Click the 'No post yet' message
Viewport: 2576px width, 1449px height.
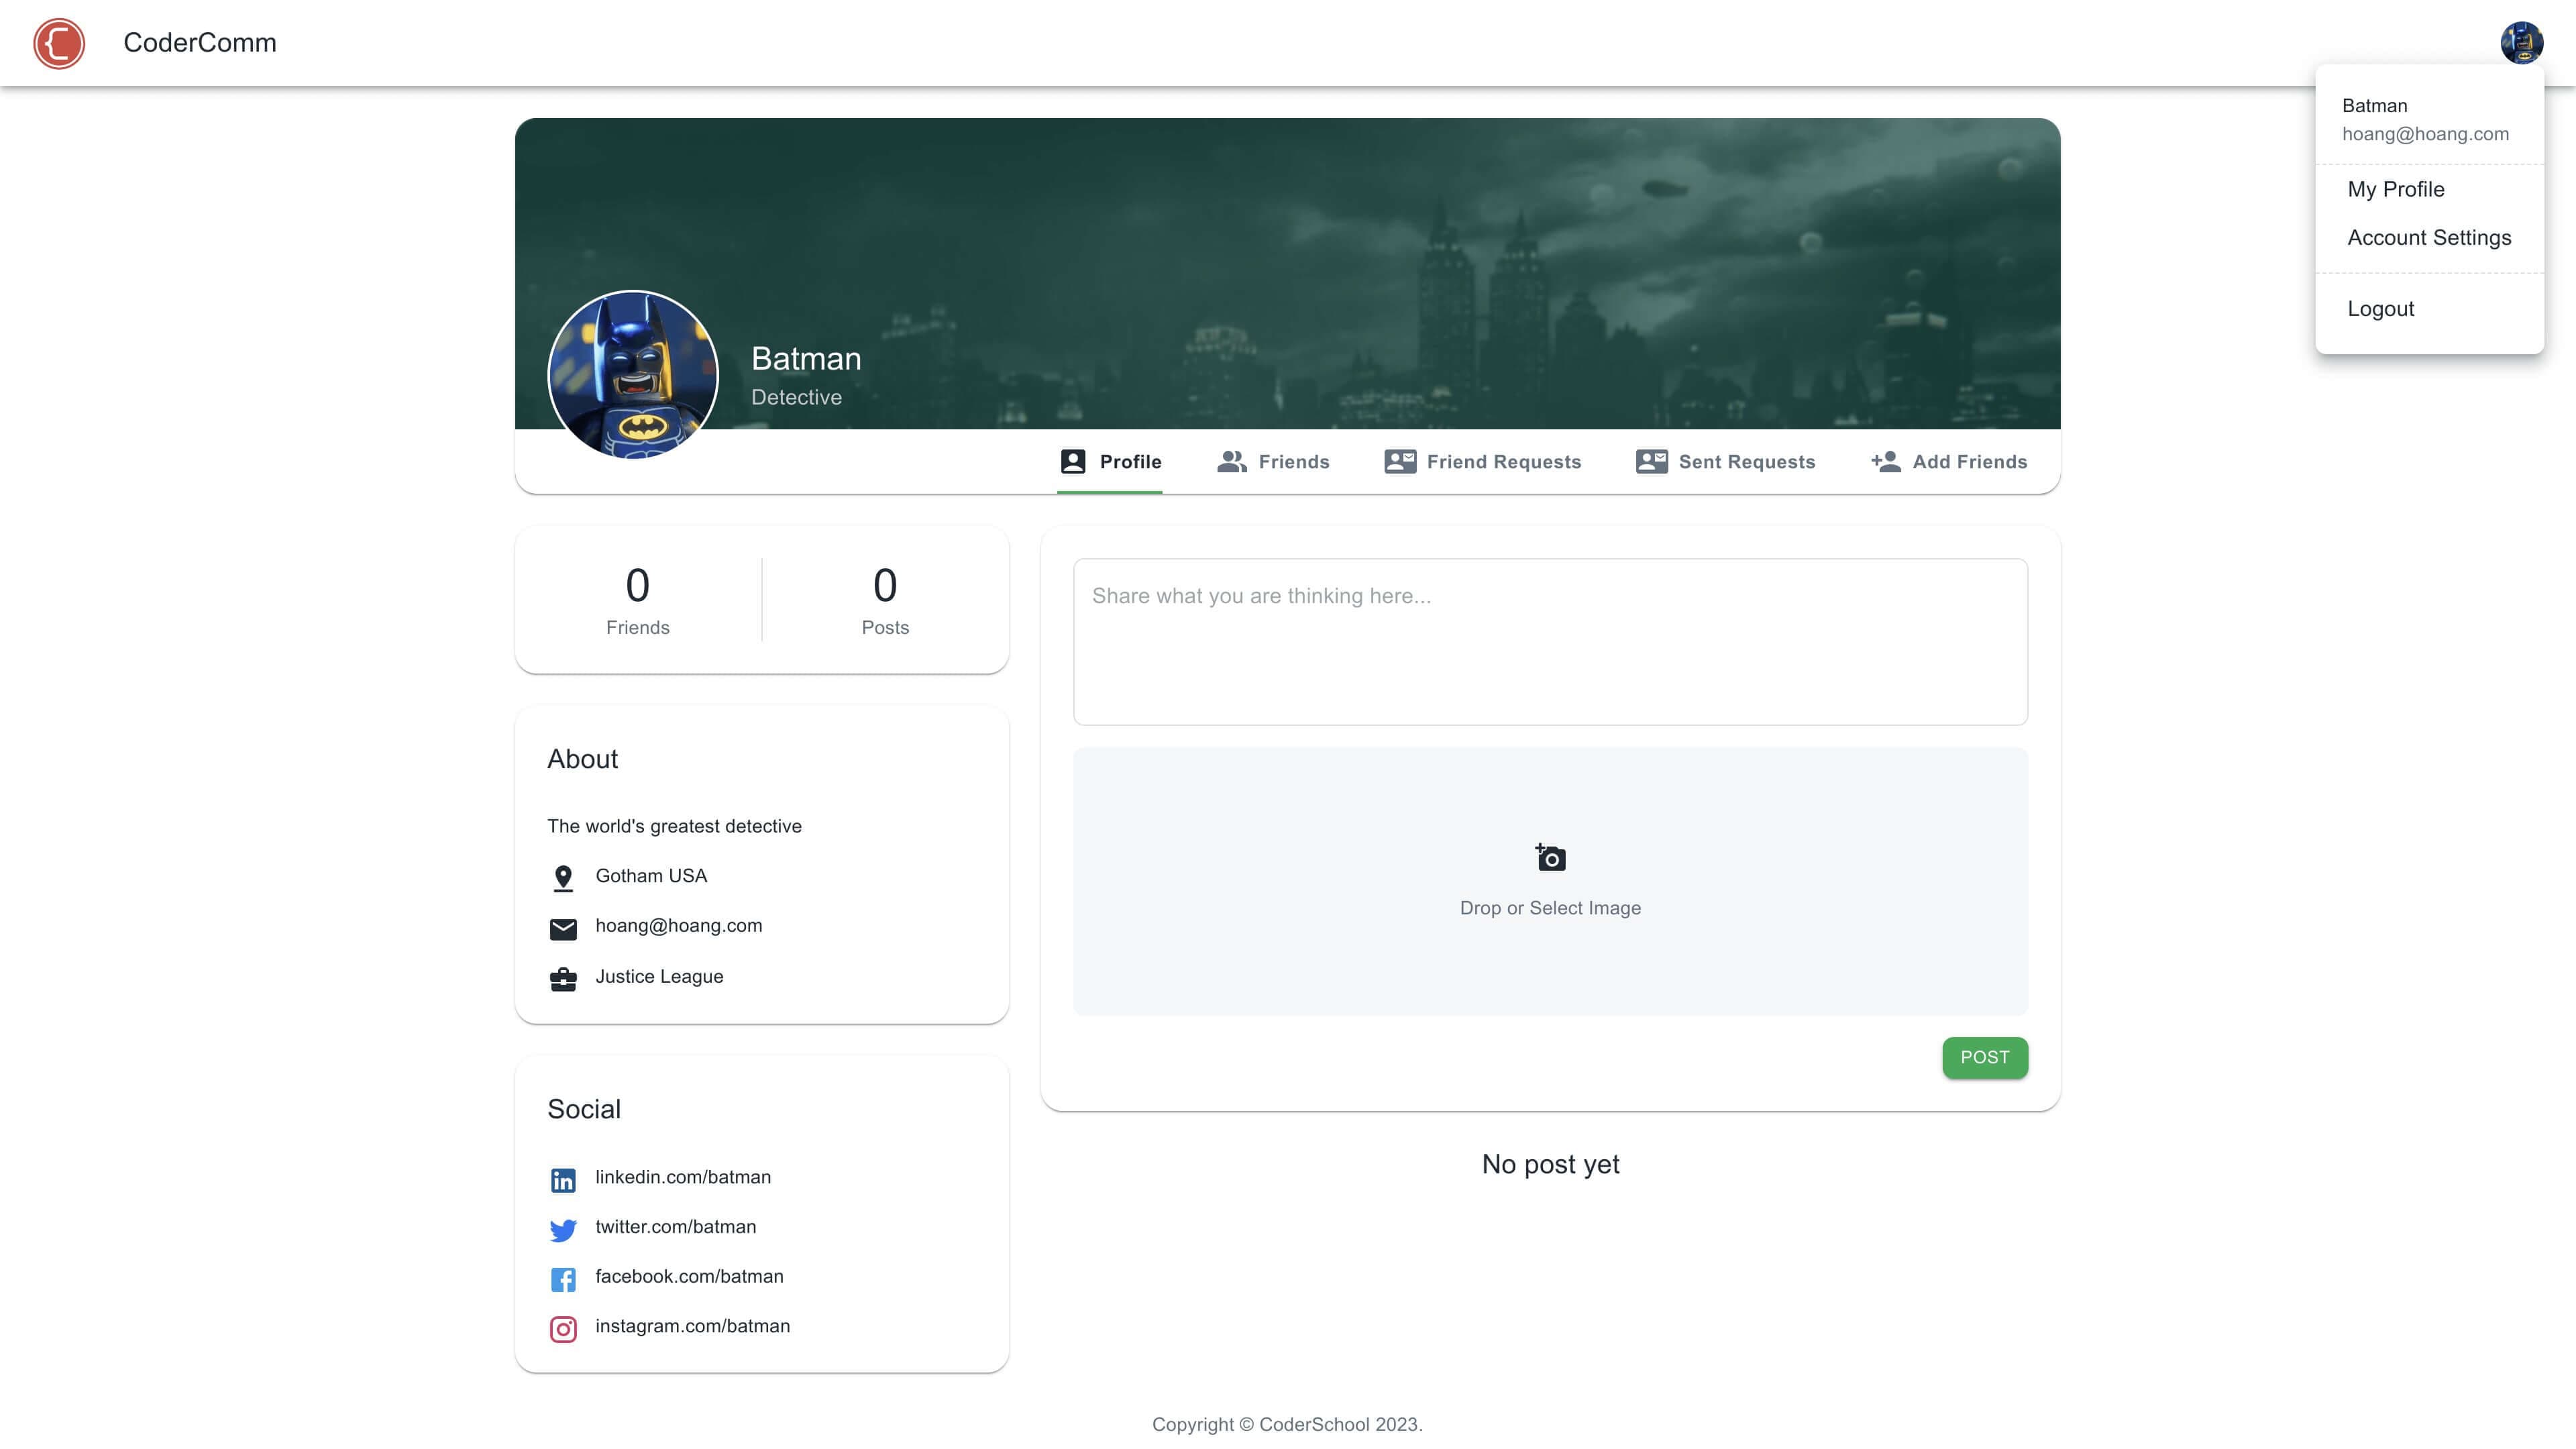point(1550,1164)
